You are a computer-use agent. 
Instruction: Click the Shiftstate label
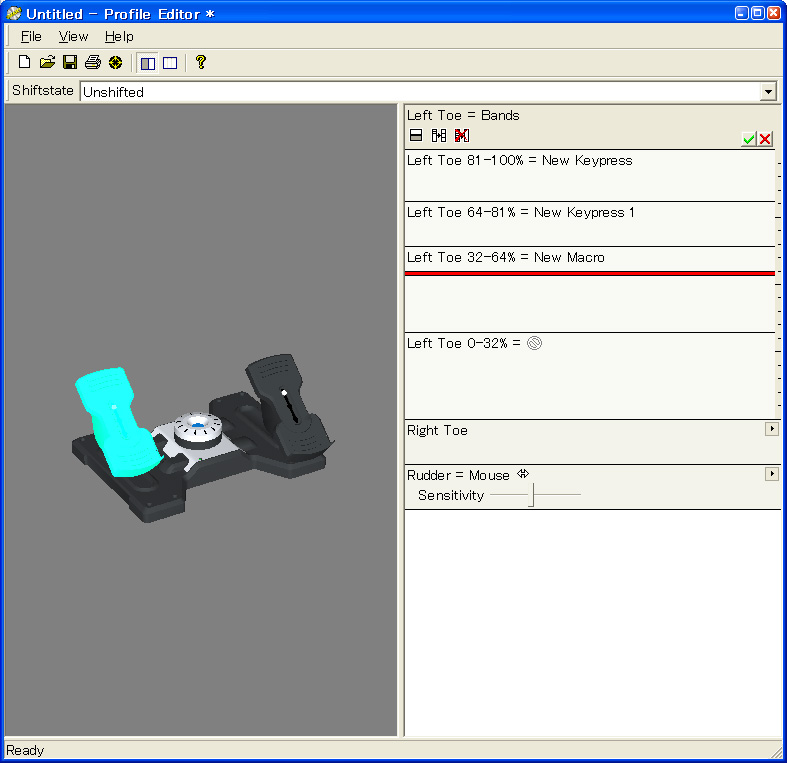pyautogui.click(x=43, y=91)
